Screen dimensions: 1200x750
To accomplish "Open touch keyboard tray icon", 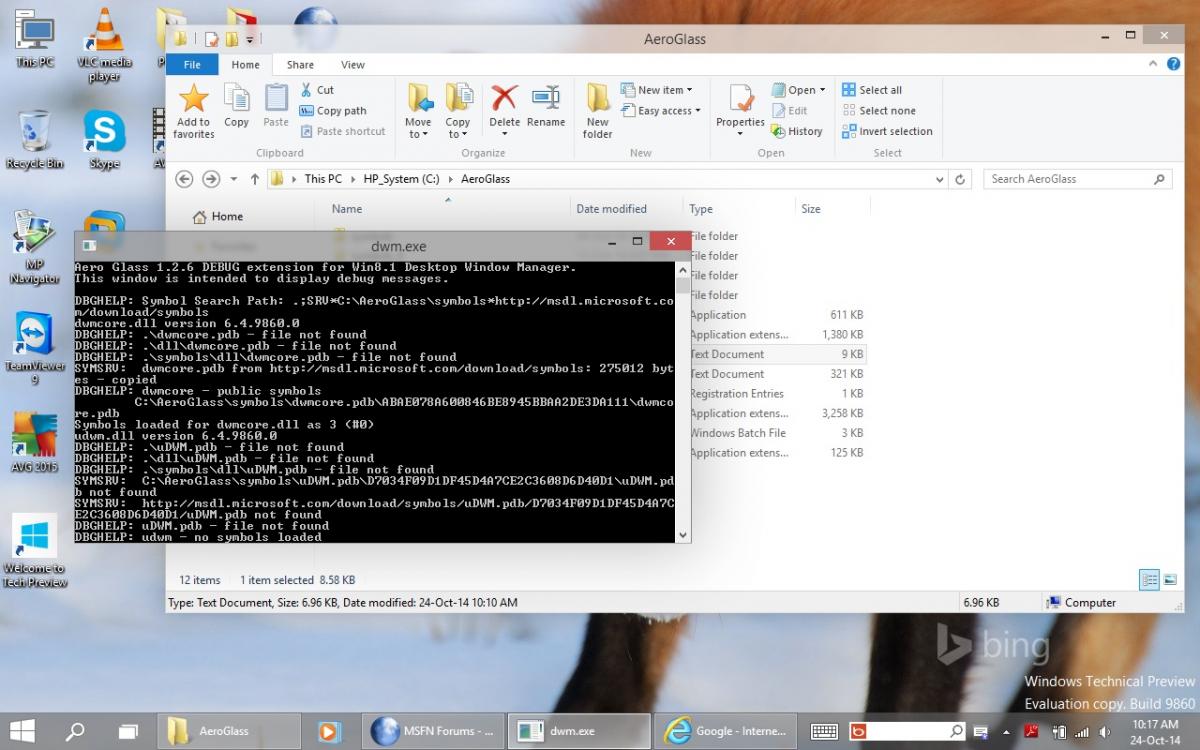I will click(x=824, y=731).
